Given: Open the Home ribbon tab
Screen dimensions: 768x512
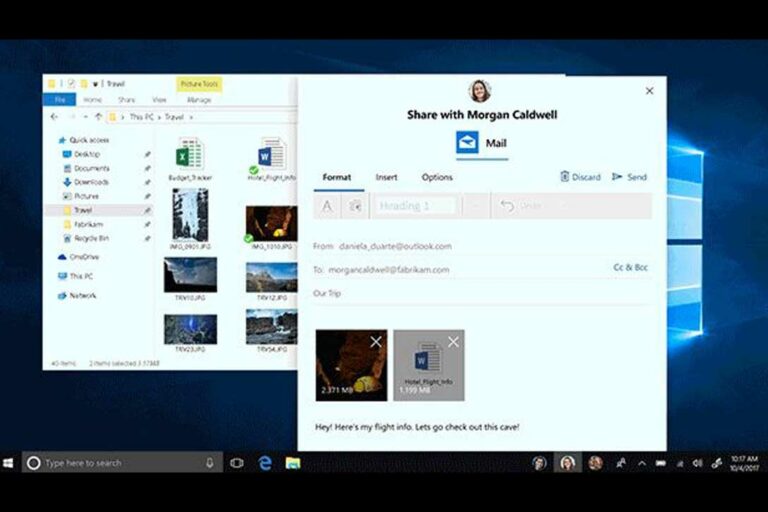Looking at the screenshot, I should [93, 99].
